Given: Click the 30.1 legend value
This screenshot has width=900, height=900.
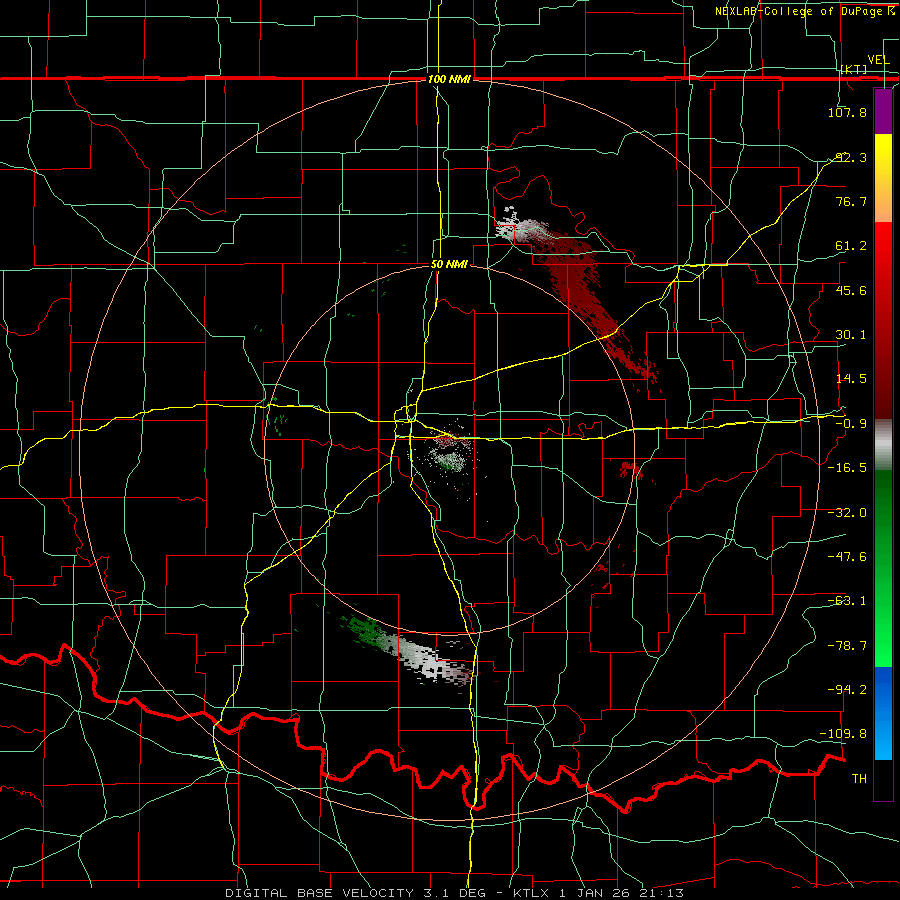Looking at the screenshot, I should pyautogui.click(x=851, y=334).
